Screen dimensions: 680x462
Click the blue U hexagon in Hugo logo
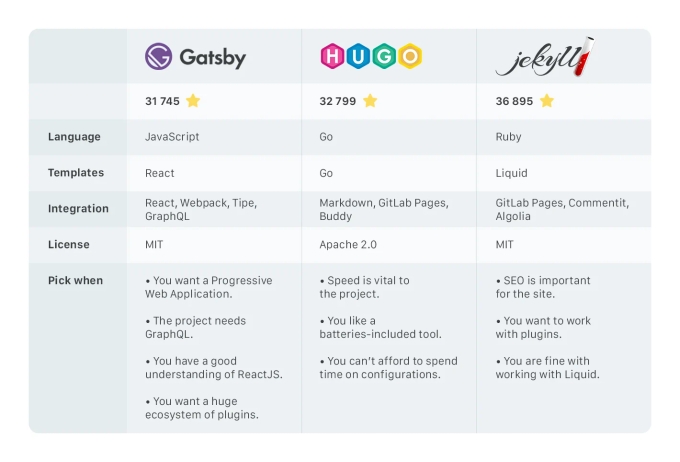coord(358,56)
